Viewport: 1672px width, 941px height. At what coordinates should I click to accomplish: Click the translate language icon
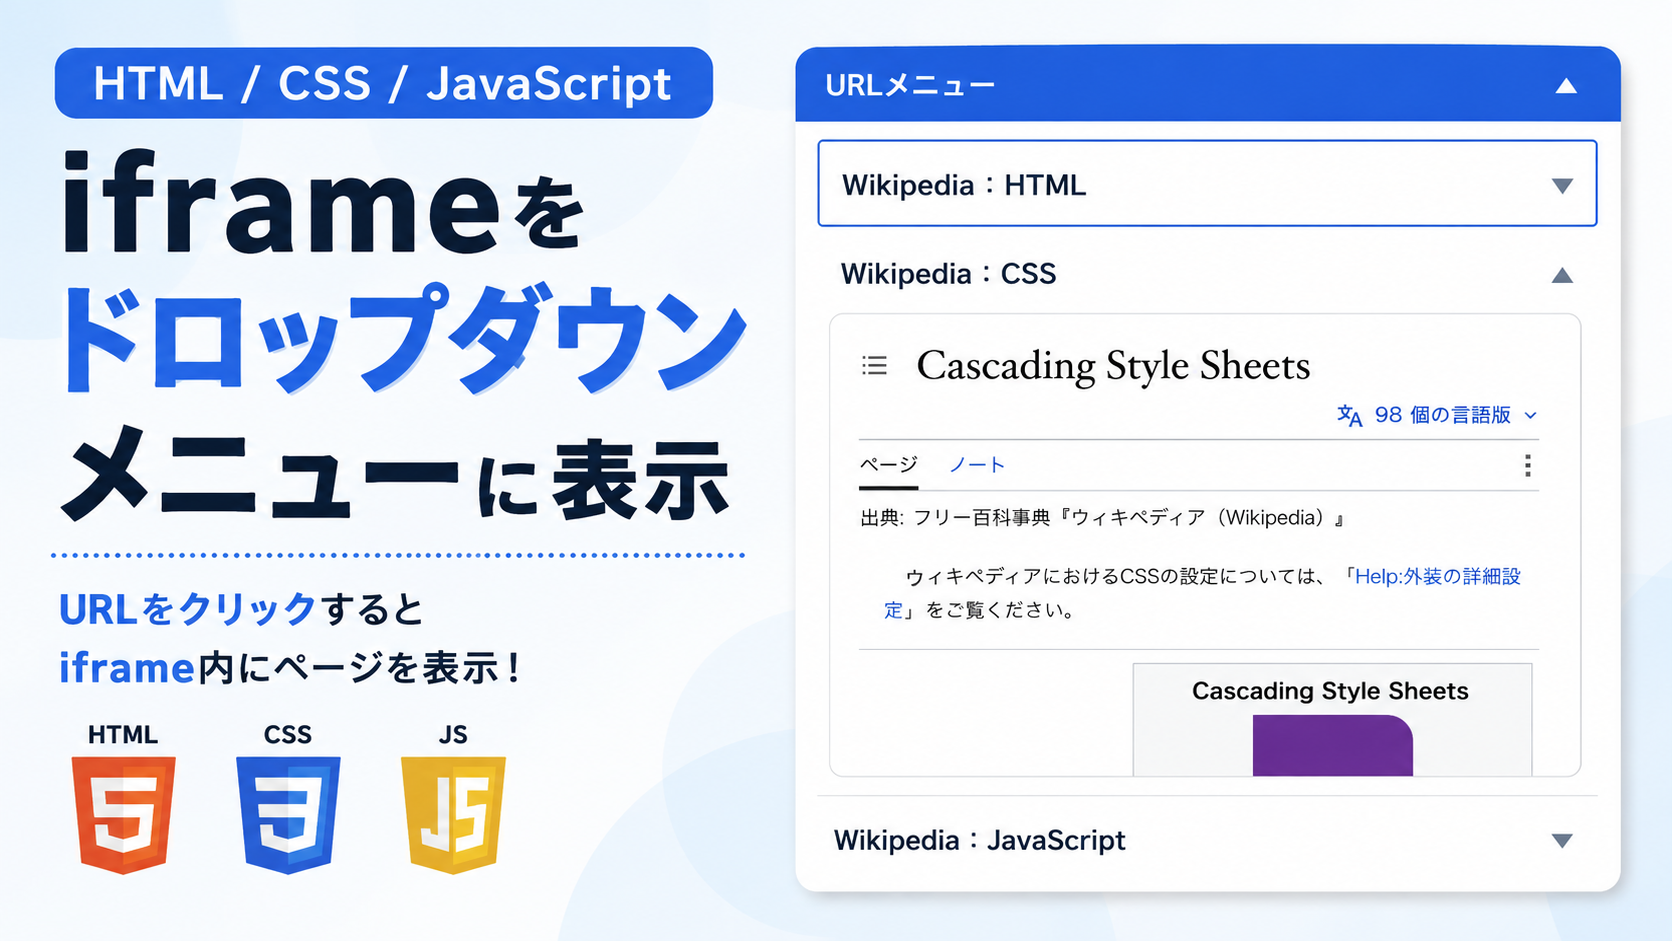[1349, 415]
